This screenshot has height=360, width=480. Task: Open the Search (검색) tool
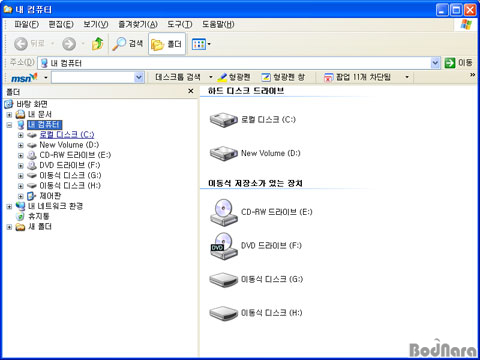coord(128,44)
